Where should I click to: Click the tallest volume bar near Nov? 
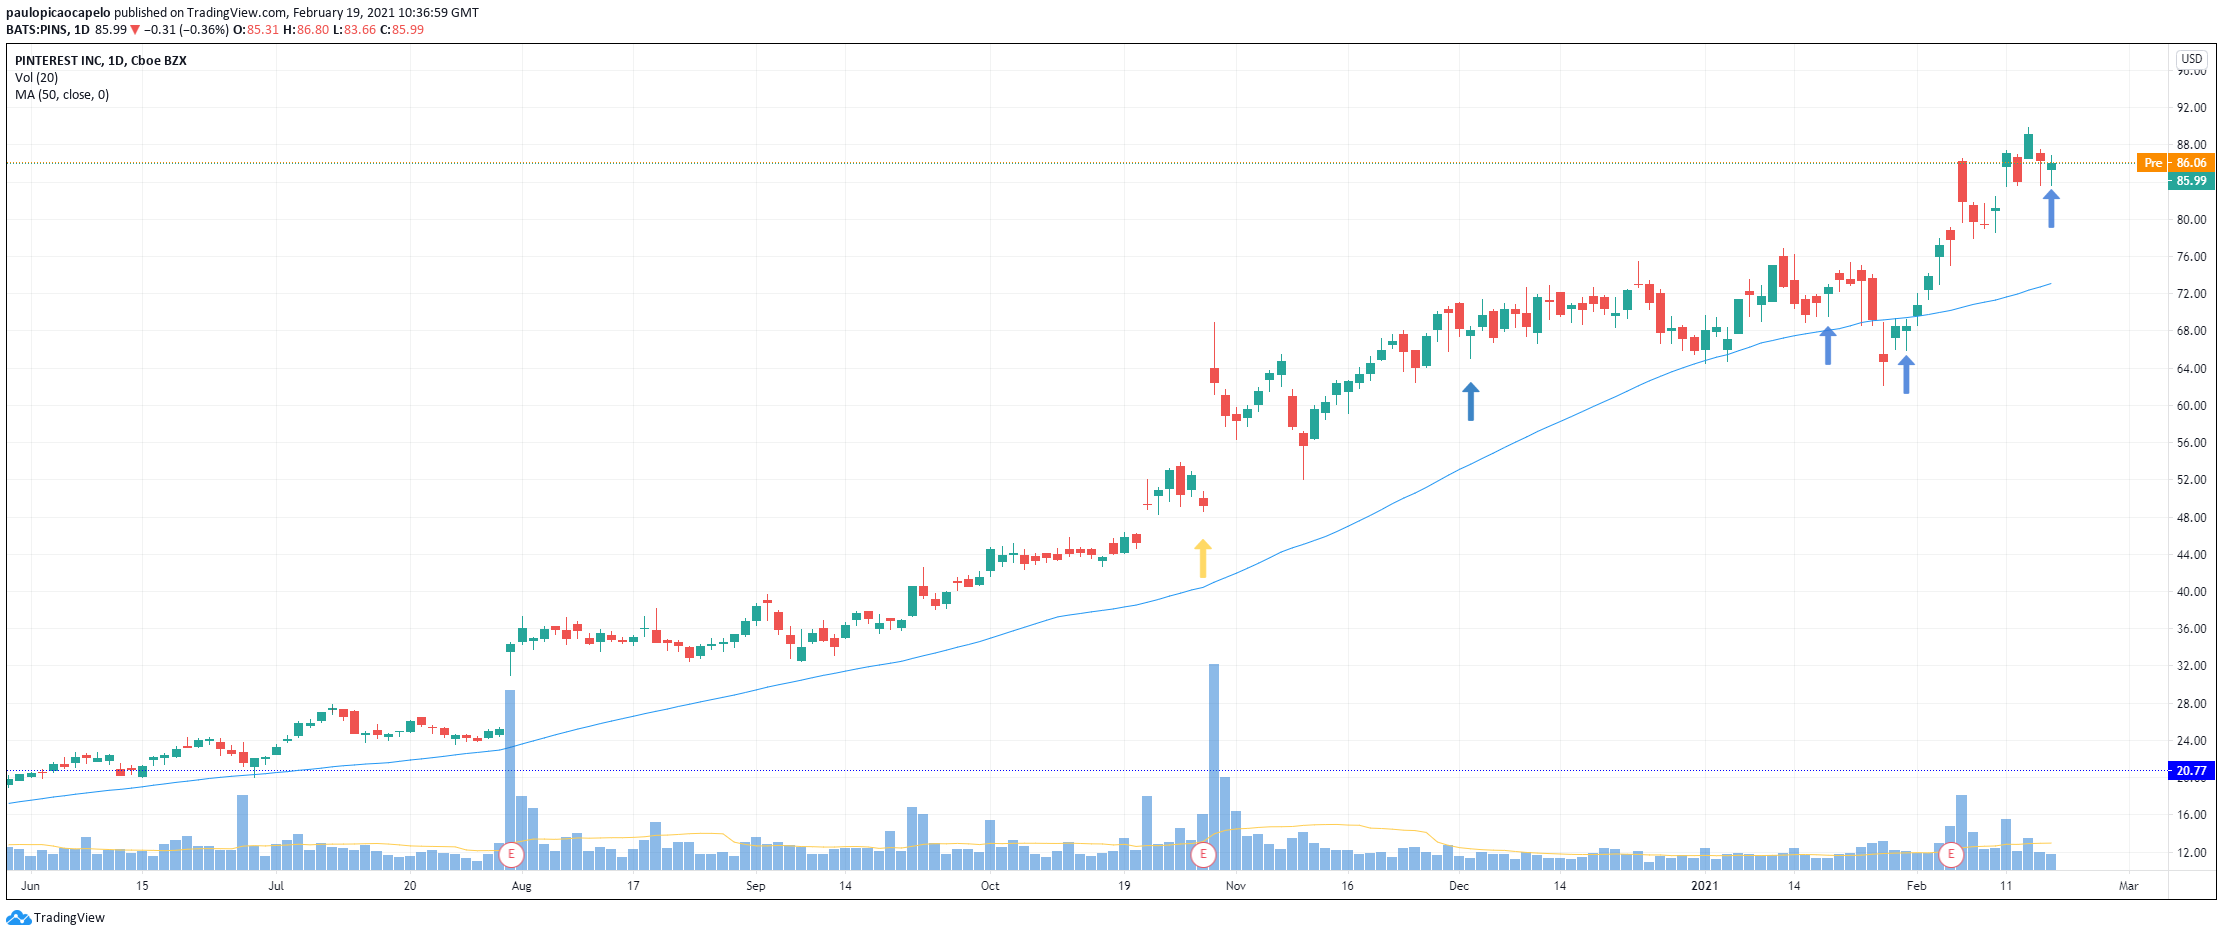click(x=1214, y=767)
